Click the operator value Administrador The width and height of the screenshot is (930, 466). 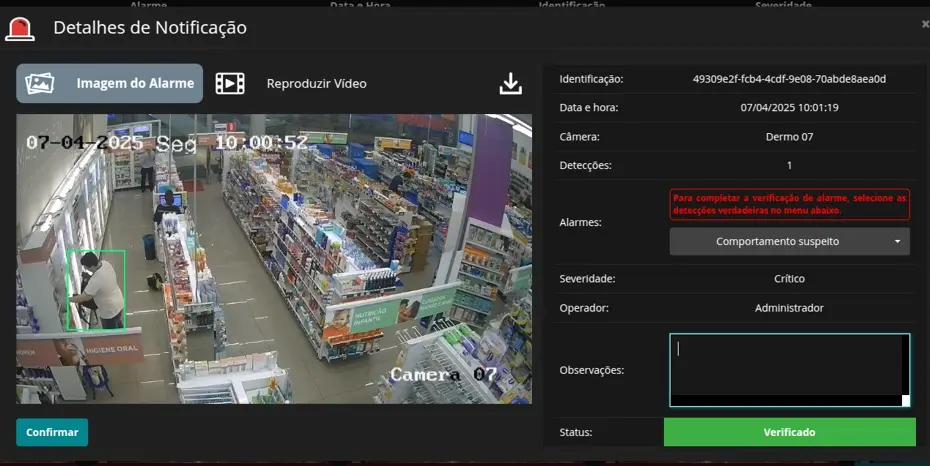789,308
